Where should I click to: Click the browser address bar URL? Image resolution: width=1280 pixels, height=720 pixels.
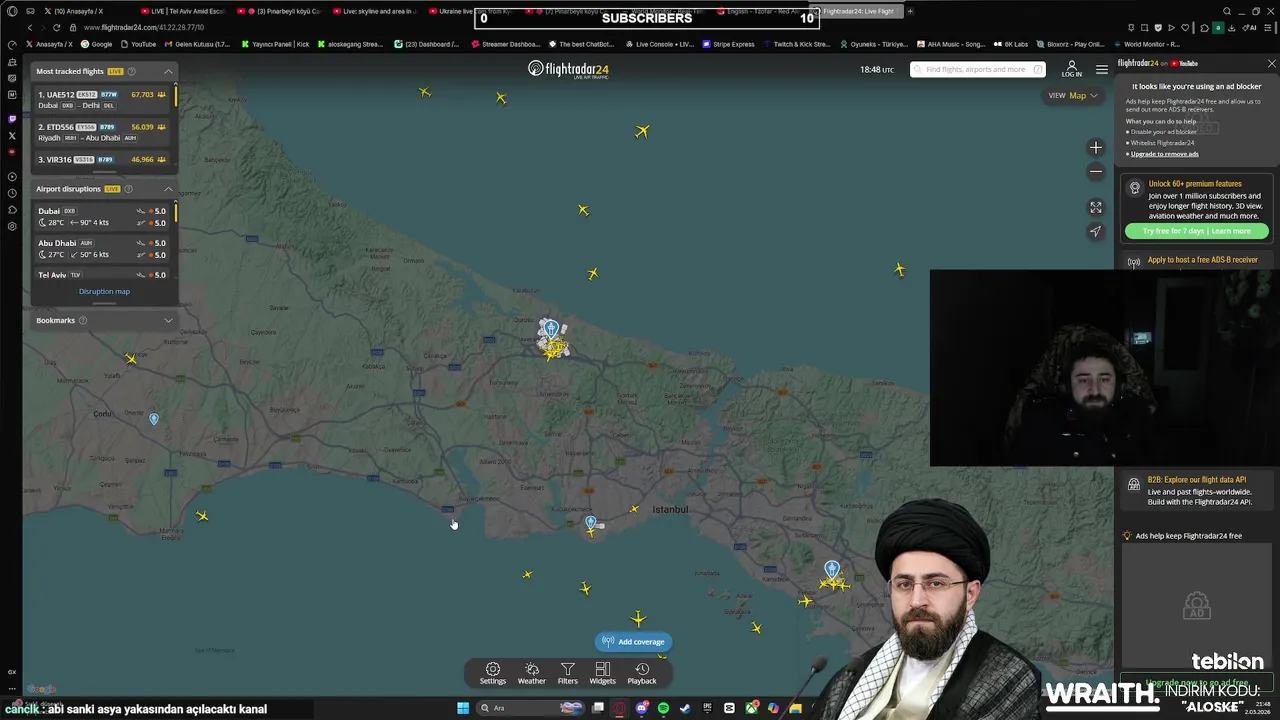[x=143, y=27]
